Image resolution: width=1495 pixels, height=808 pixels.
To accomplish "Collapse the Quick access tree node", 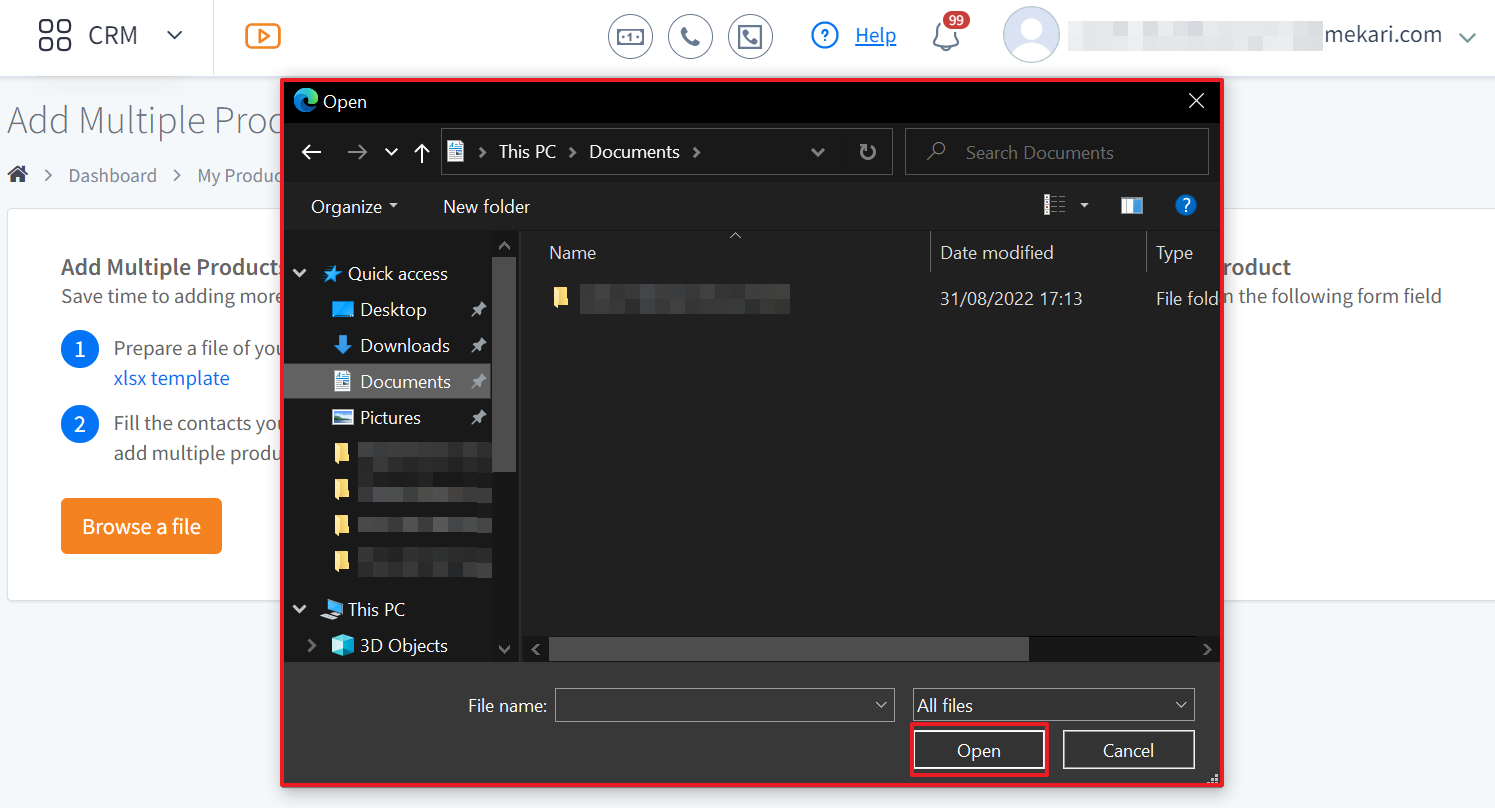I will click(300, 273).
